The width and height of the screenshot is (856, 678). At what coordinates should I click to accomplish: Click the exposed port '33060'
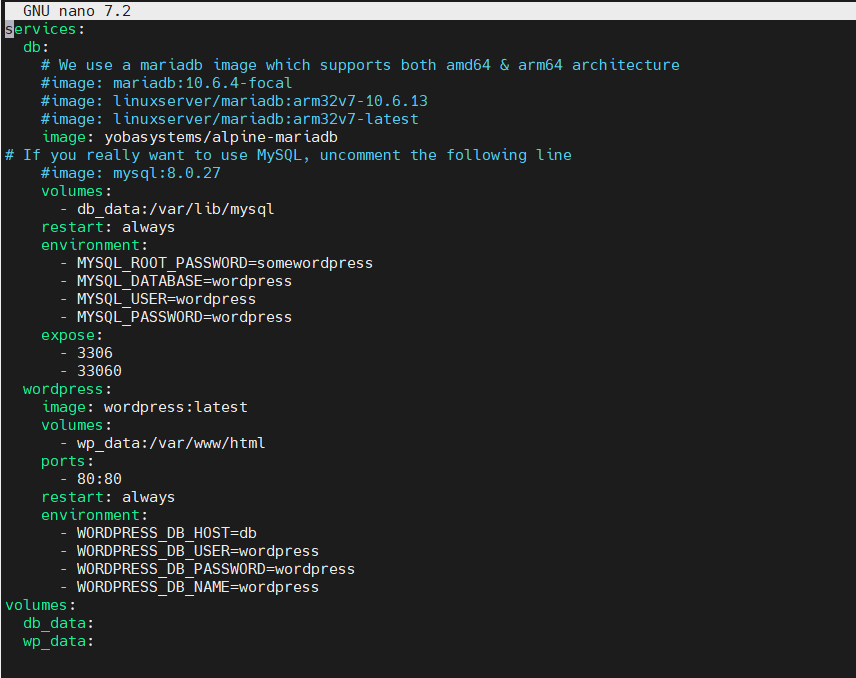pyautogui.click(x=99, y=371)
